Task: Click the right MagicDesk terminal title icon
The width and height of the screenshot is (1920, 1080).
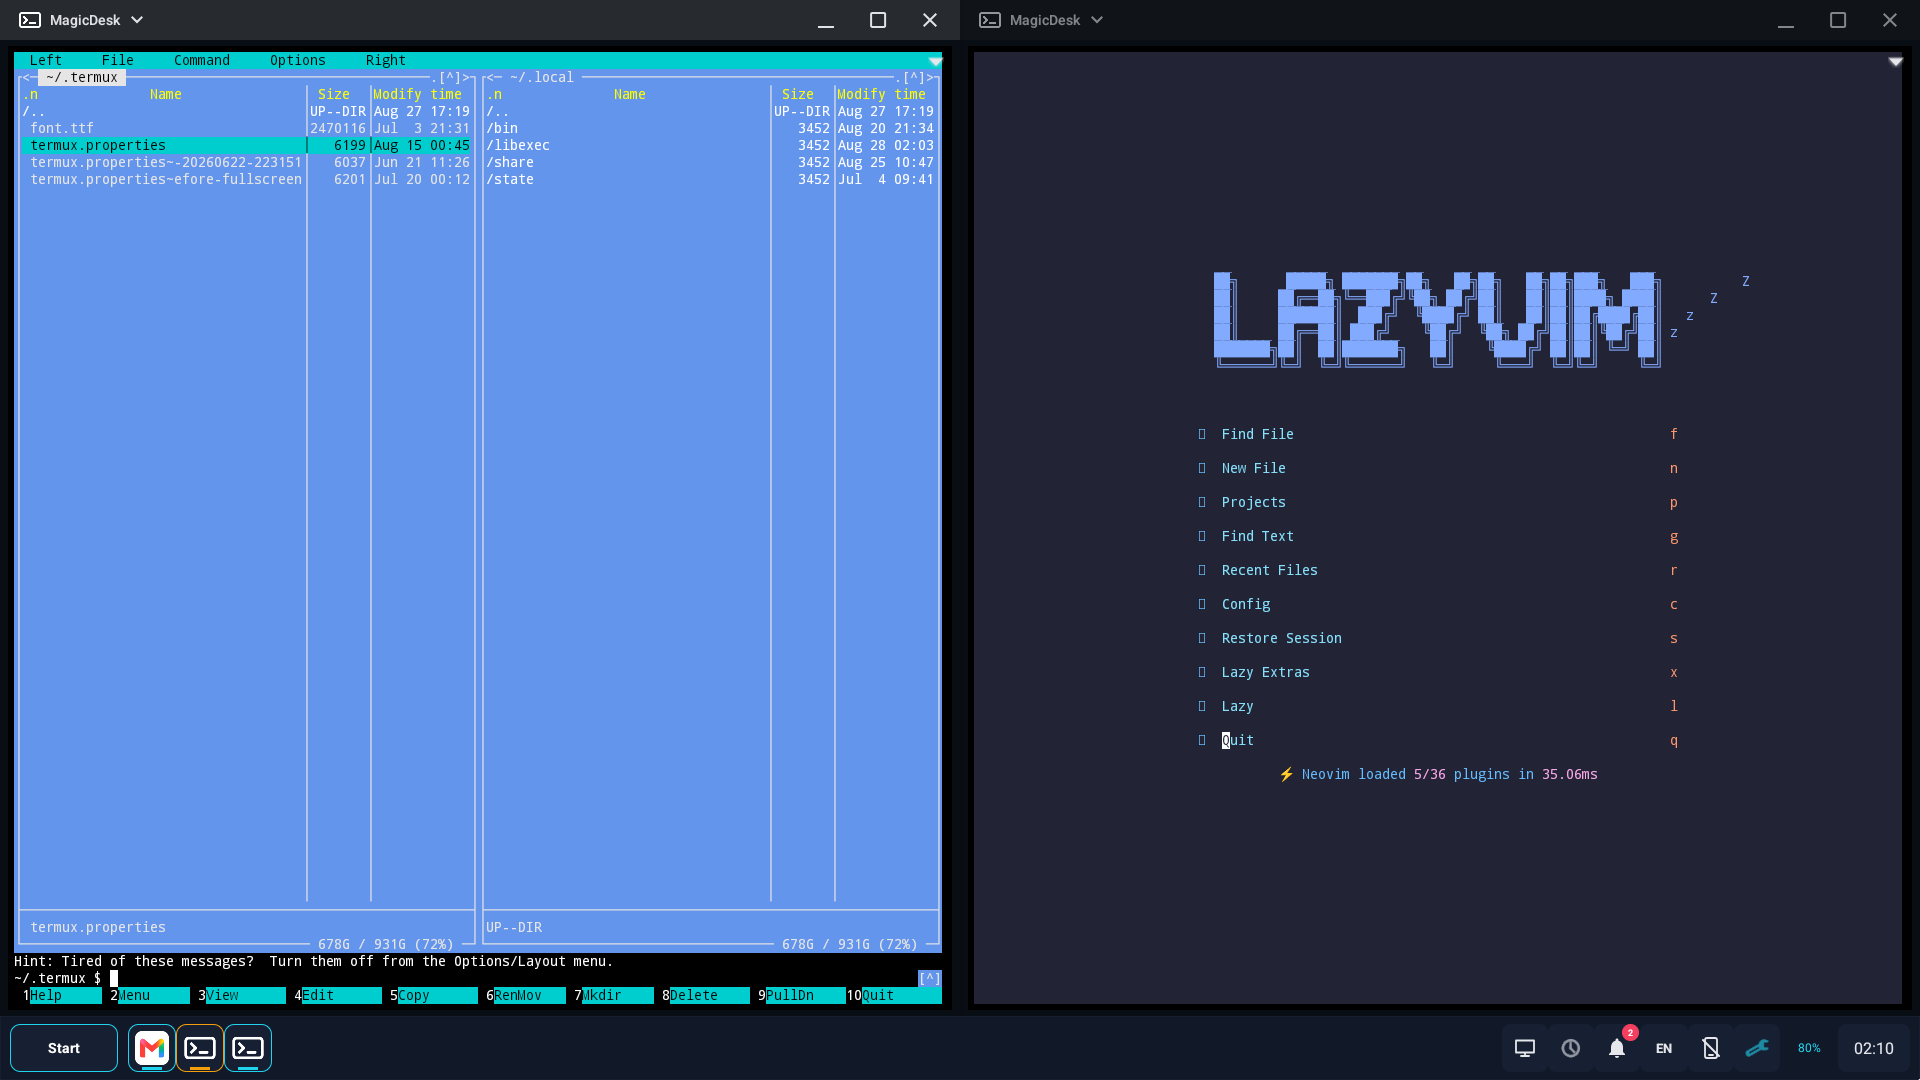Action: (x=990, y=20)
